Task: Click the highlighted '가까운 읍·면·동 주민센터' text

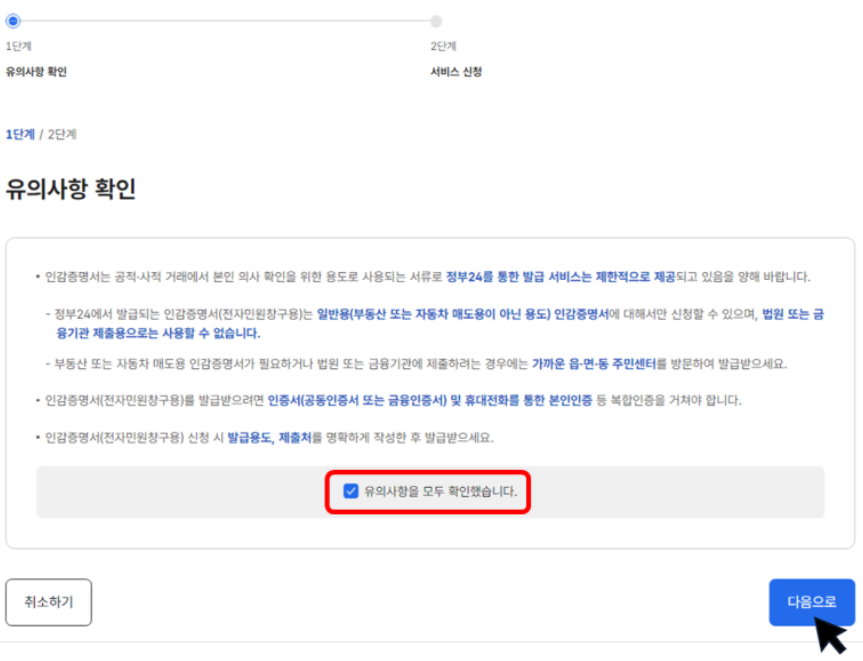Action: pyautogui.click(x=594, y=364)
